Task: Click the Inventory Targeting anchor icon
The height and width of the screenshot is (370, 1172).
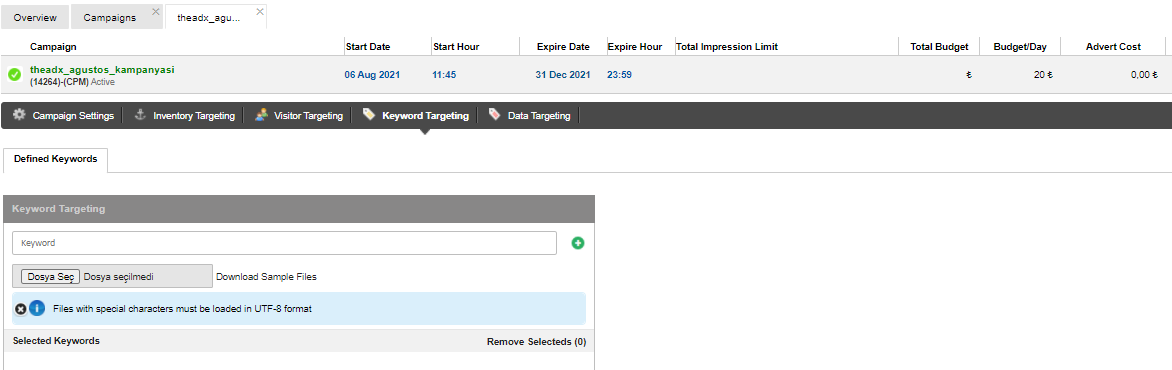Action: (x=140, y=115)
